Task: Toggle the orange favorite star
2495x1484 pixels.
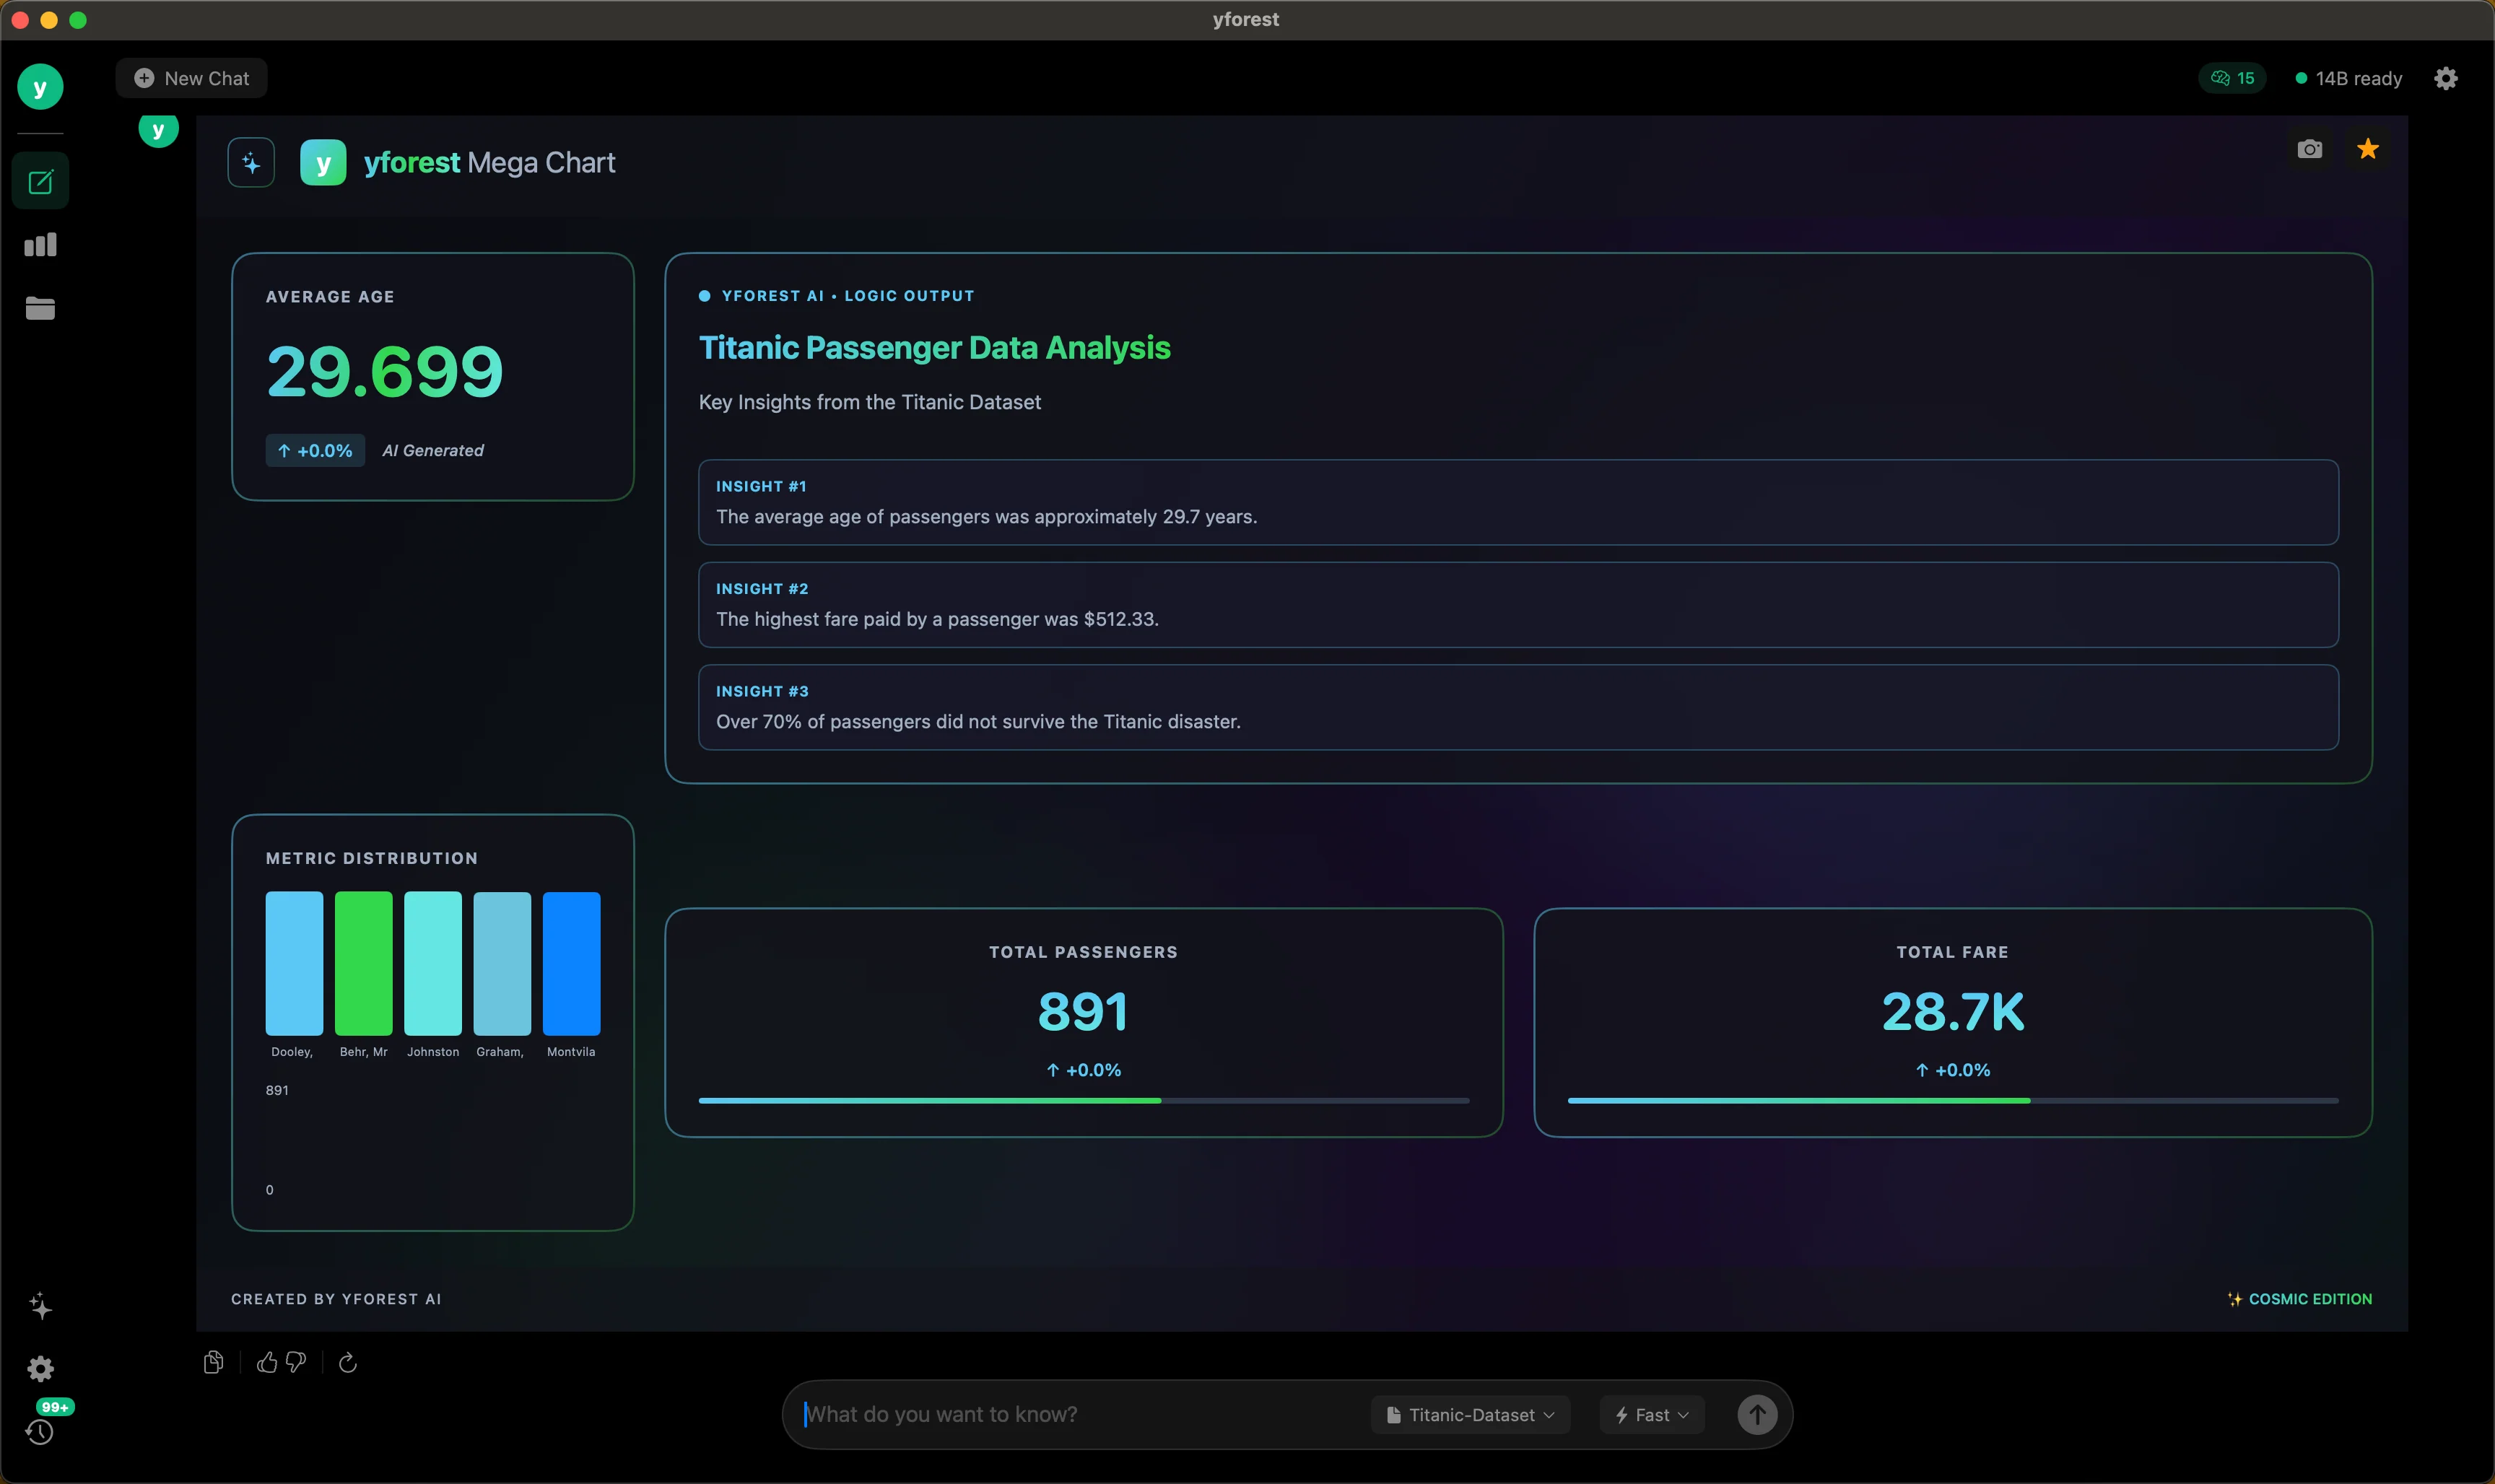Action: click(2368, 149)
